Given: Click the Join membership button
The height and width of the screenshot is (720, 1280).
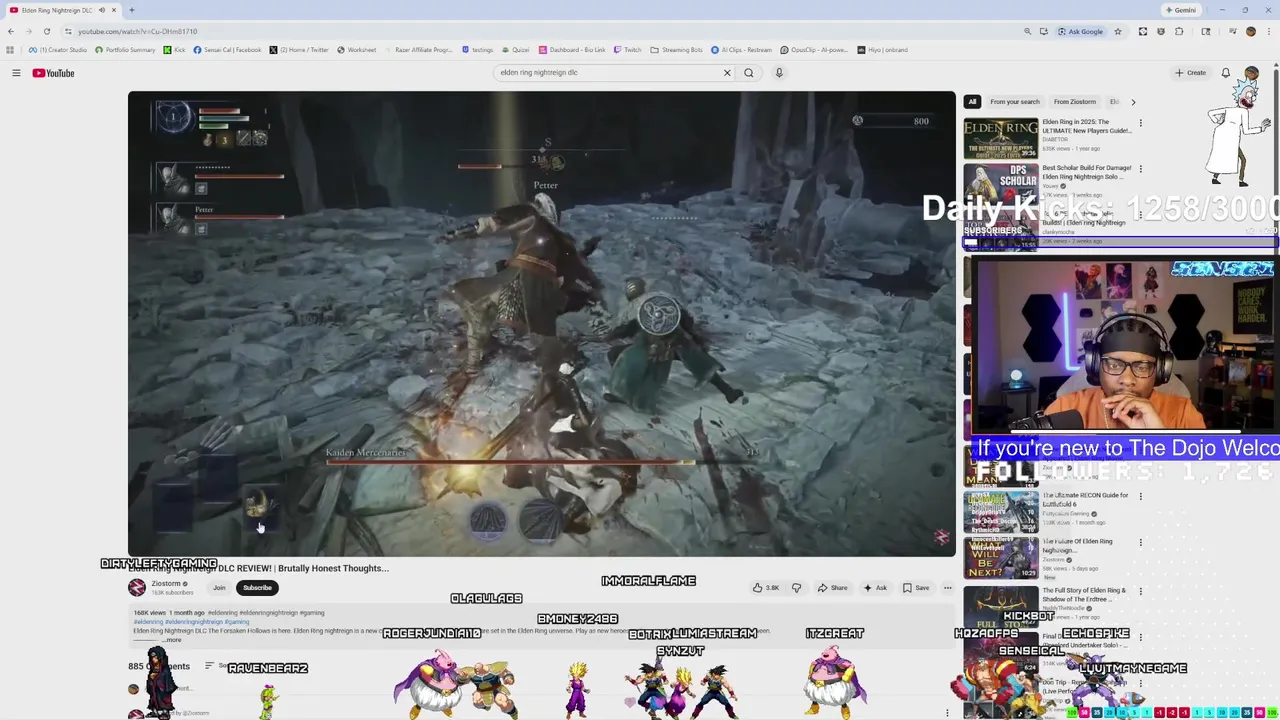Looking at the screenshot, I should pyautogui.click(x=219, y=588).
